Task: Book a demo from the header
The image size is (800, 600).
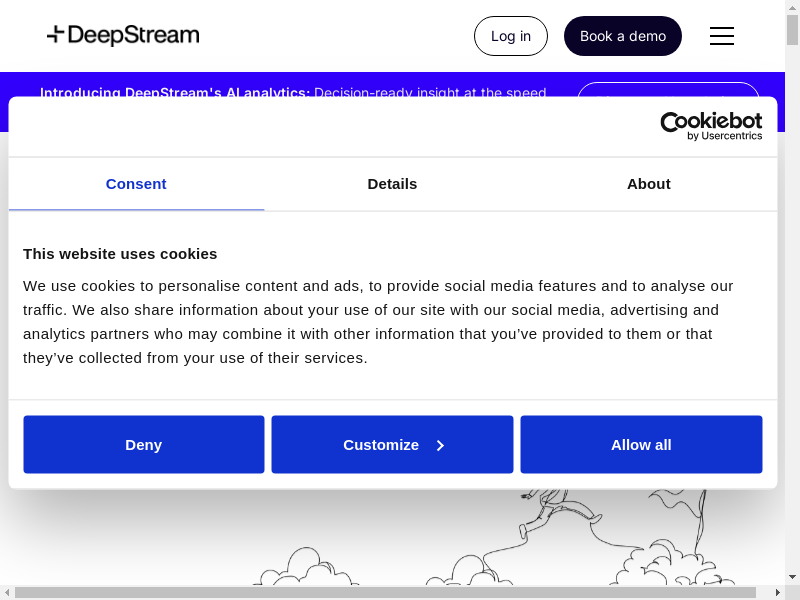Action: (622, 36)
